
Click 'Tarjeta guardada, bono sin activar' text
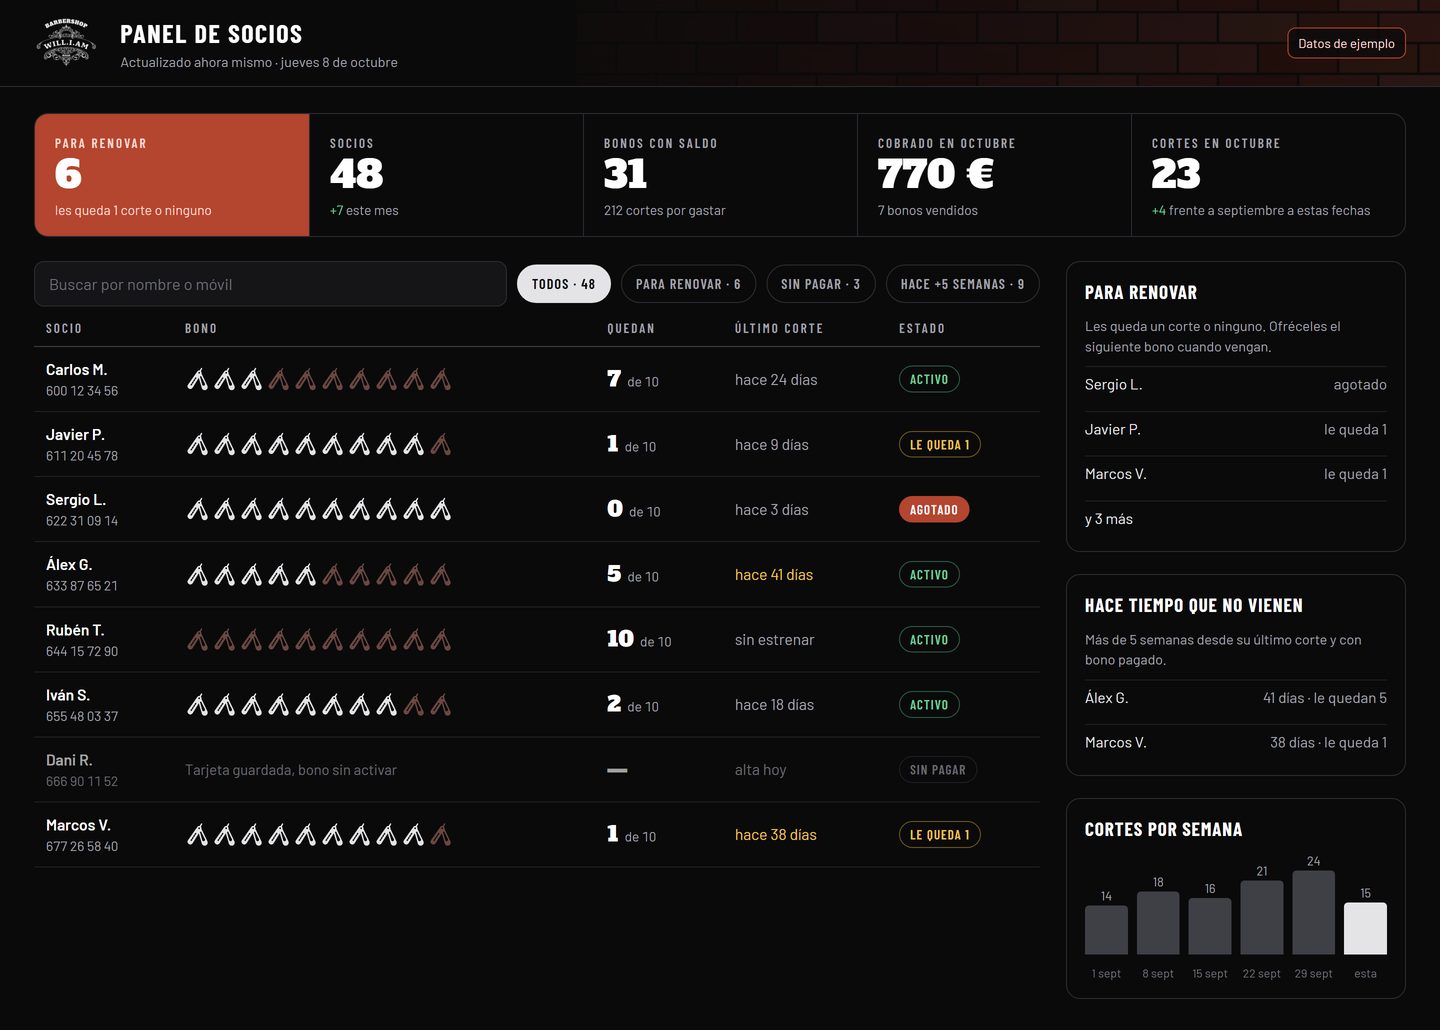[x=291, y=770]
